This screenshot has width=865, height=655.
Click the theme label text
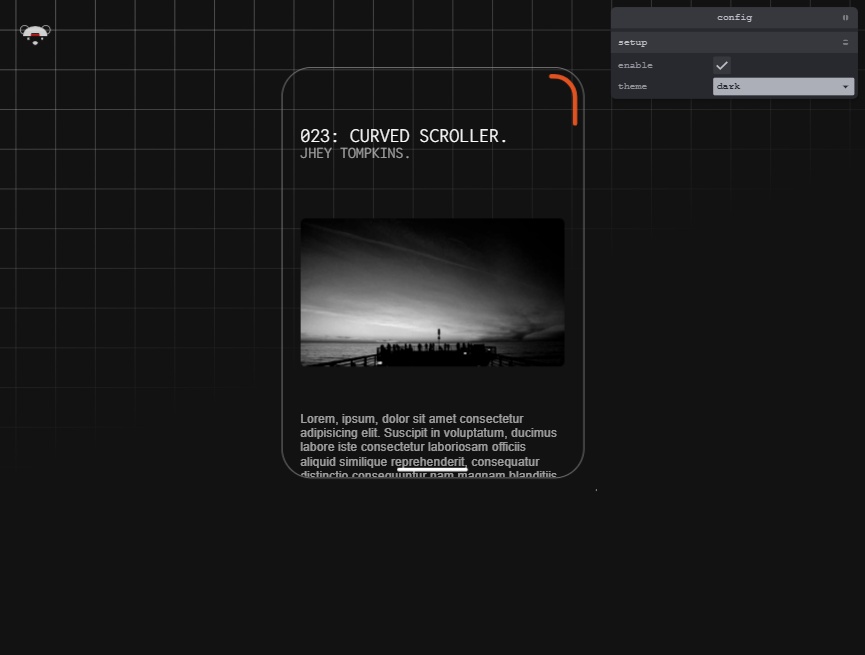click(x=632, y=86)
